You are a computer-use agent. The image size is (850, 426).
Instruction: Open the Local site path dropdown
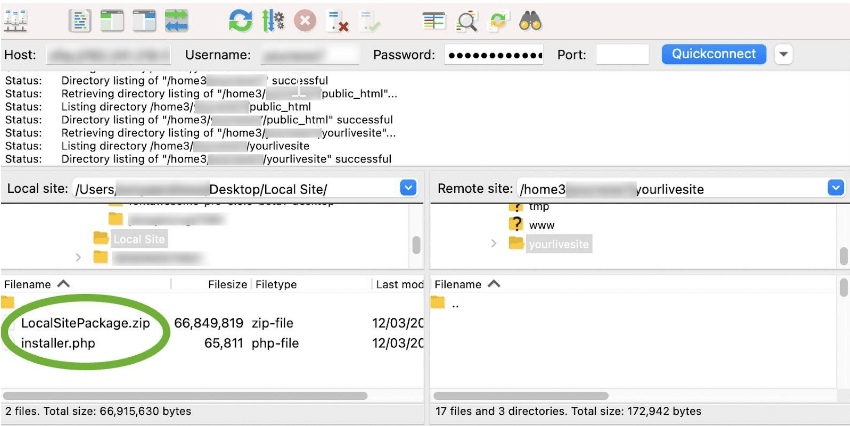408,188
